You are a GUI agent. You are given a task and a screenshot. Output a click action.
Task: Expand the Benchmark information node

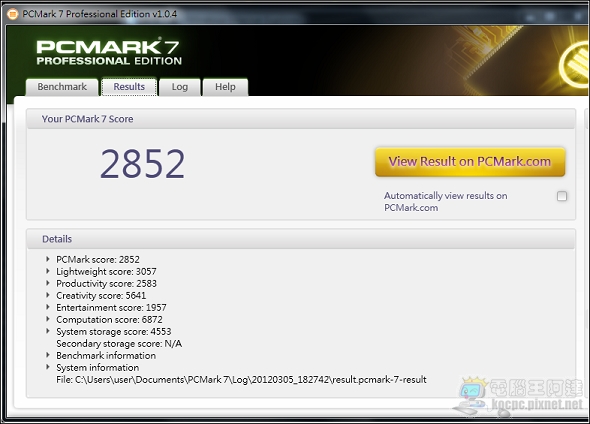48,355
